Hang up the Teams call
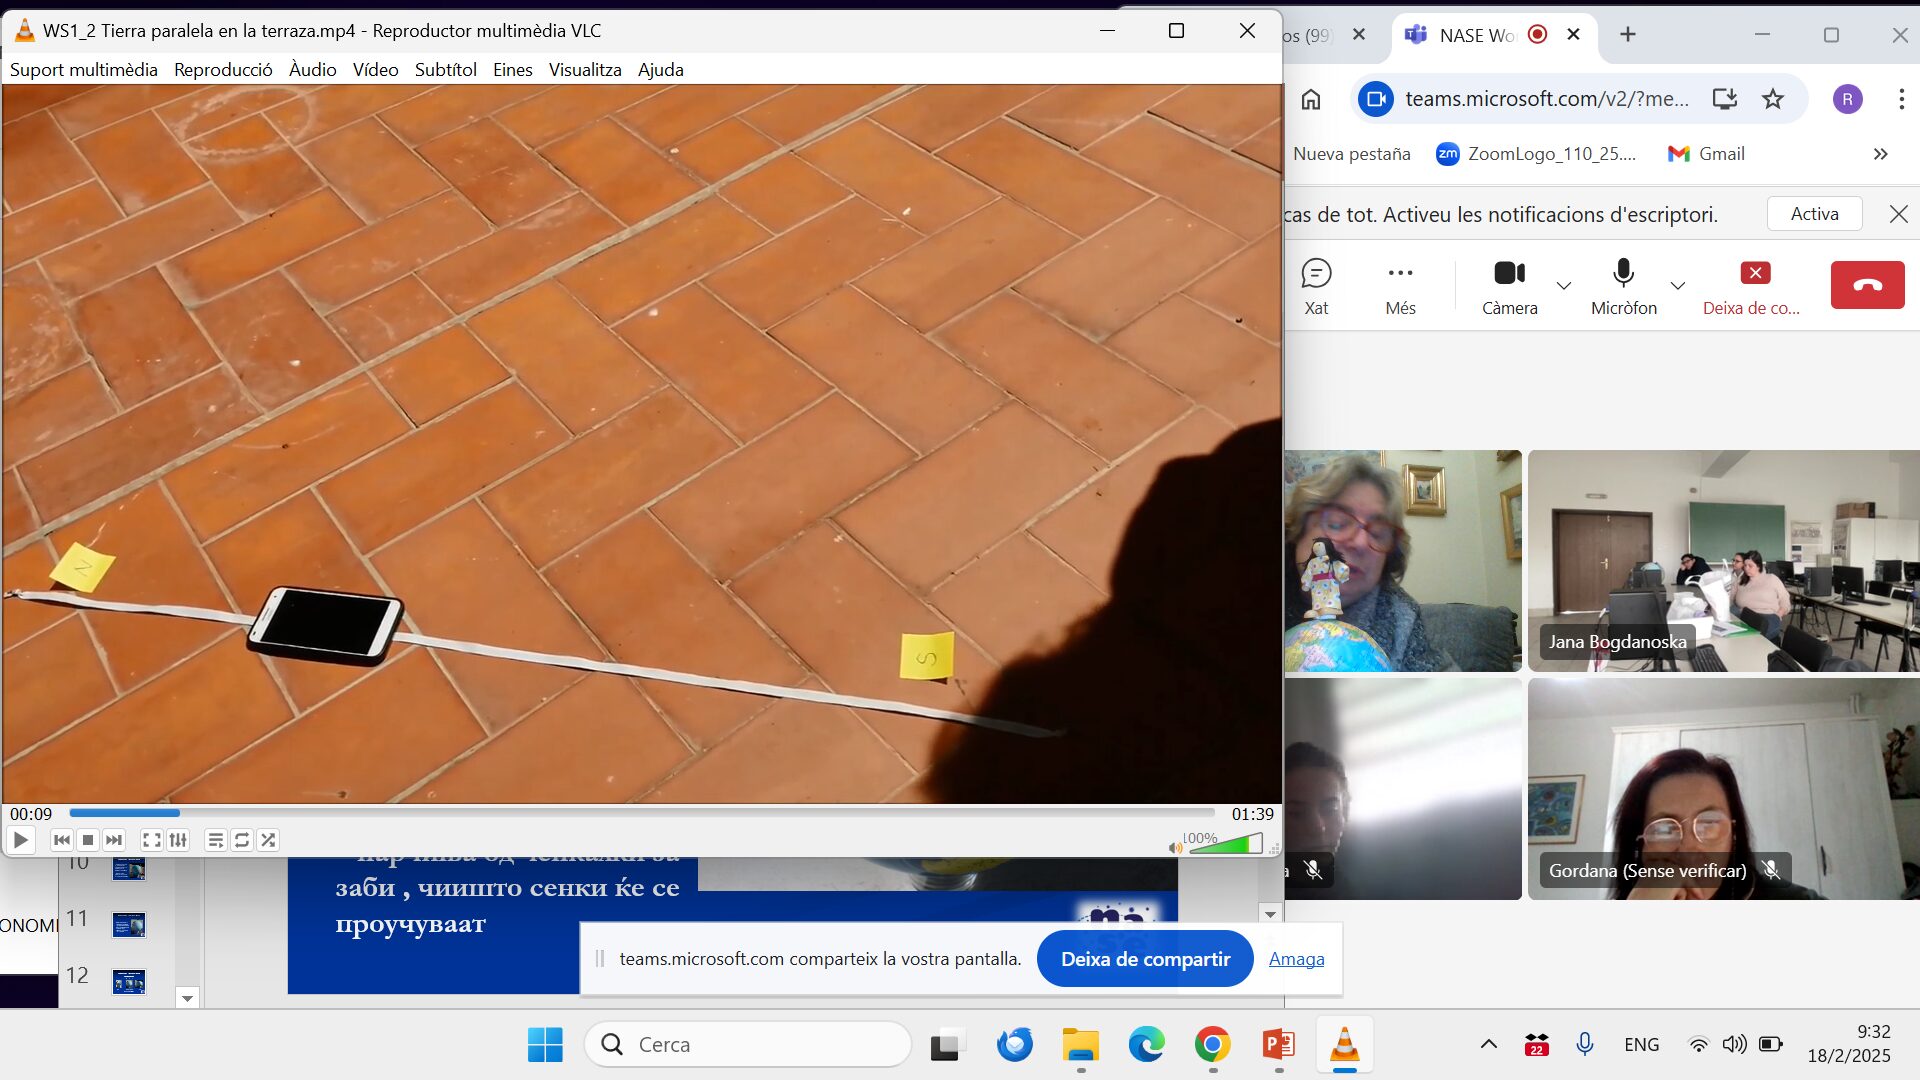This screenshot has width=1920, height=1080. coord(1867,285)
